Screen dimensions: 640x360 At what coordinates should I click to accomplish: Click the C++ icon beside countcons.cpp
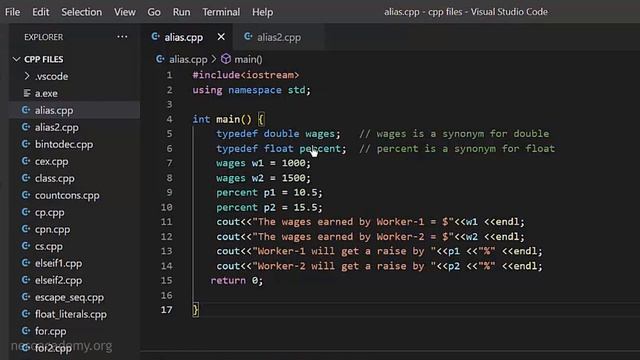tap(26, 195)
